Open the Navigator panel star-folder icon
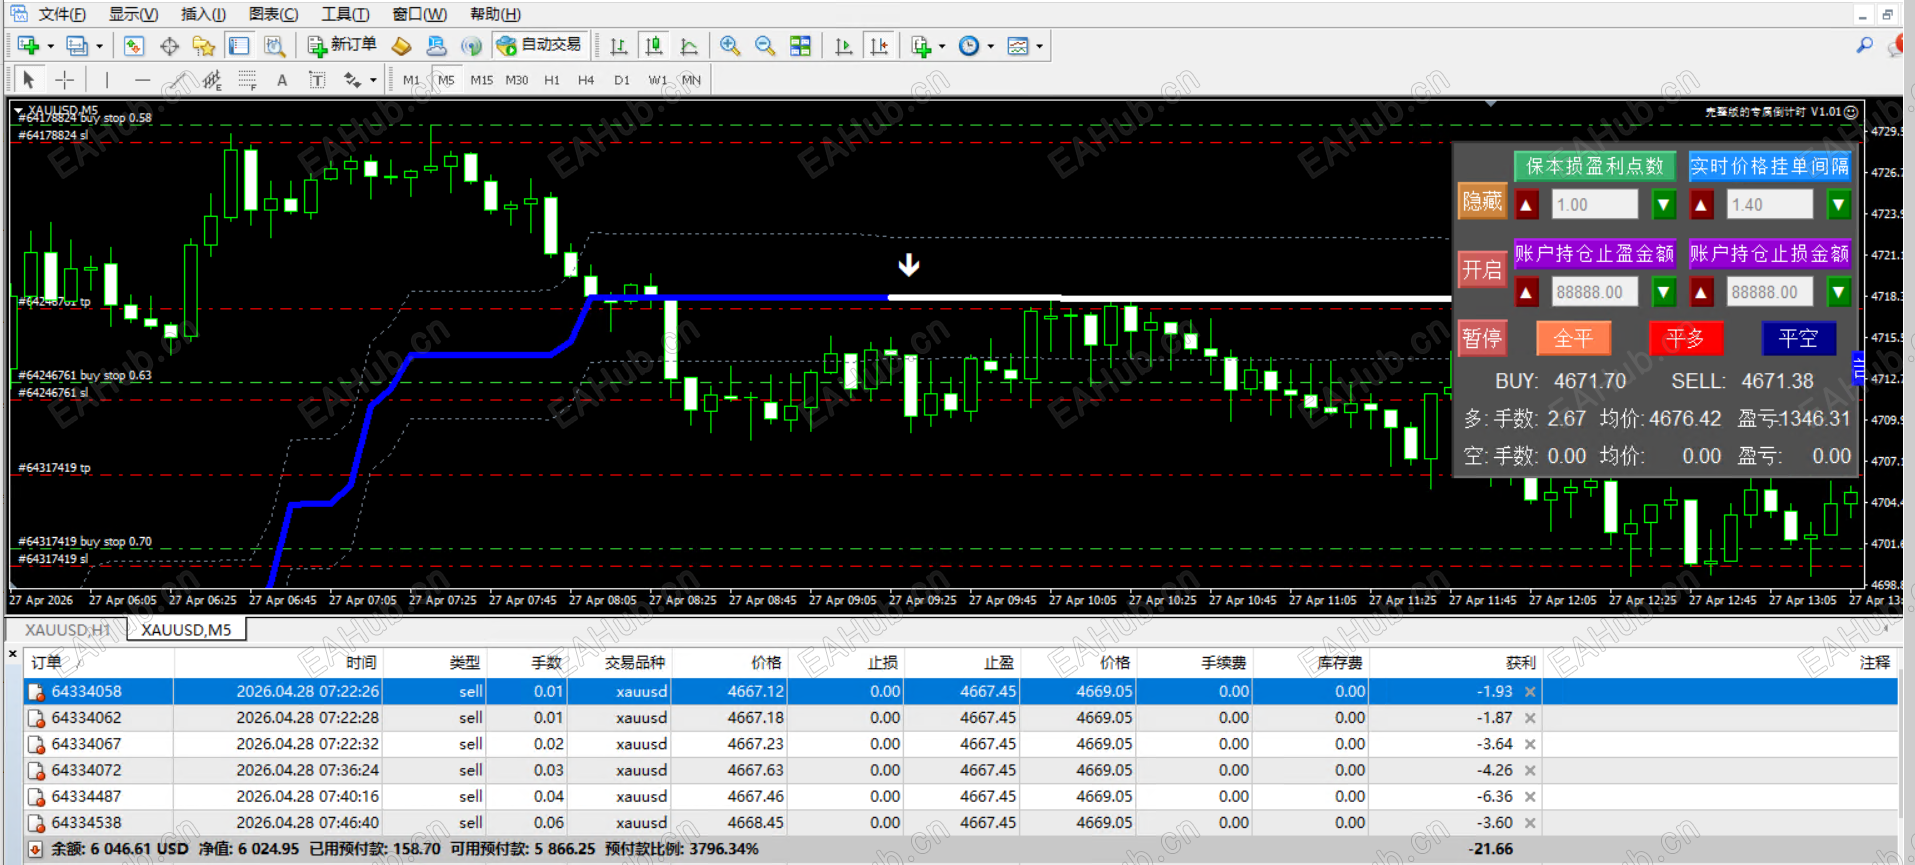The width and height of the screenshot is (1915, 865). (x=204, y=46)
